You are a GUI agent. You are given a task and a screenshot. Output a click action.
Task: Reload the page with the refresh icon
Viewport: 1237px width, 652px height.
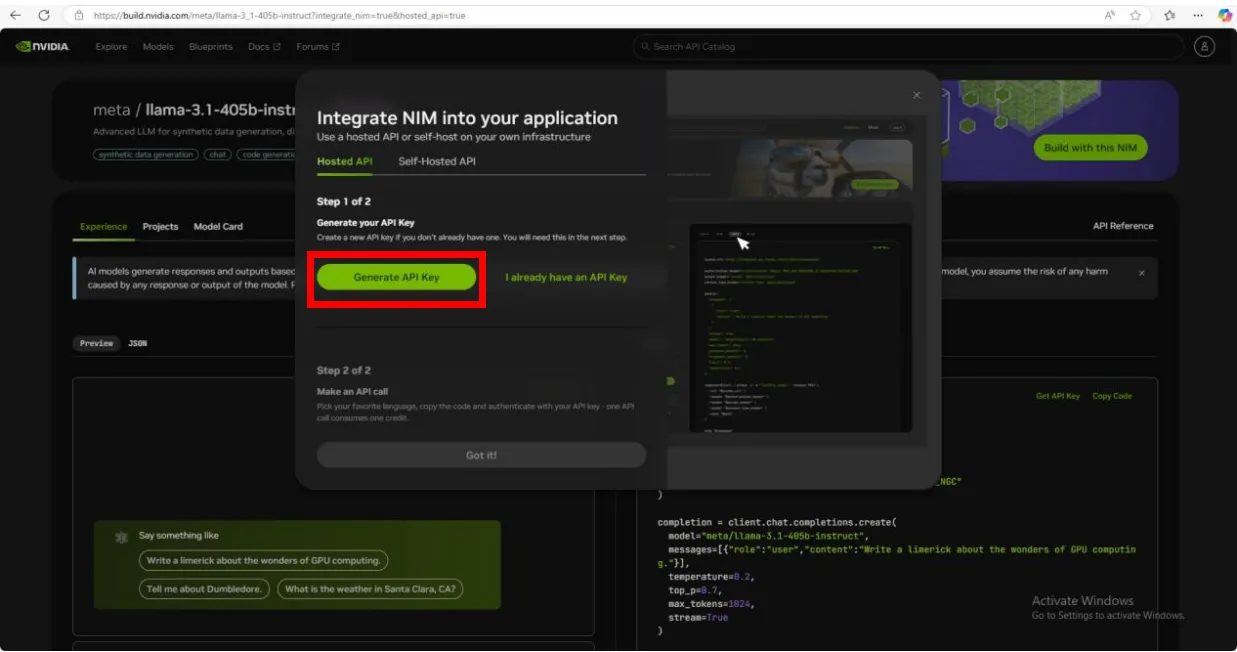pyautogui.click(x=44, y=16)
